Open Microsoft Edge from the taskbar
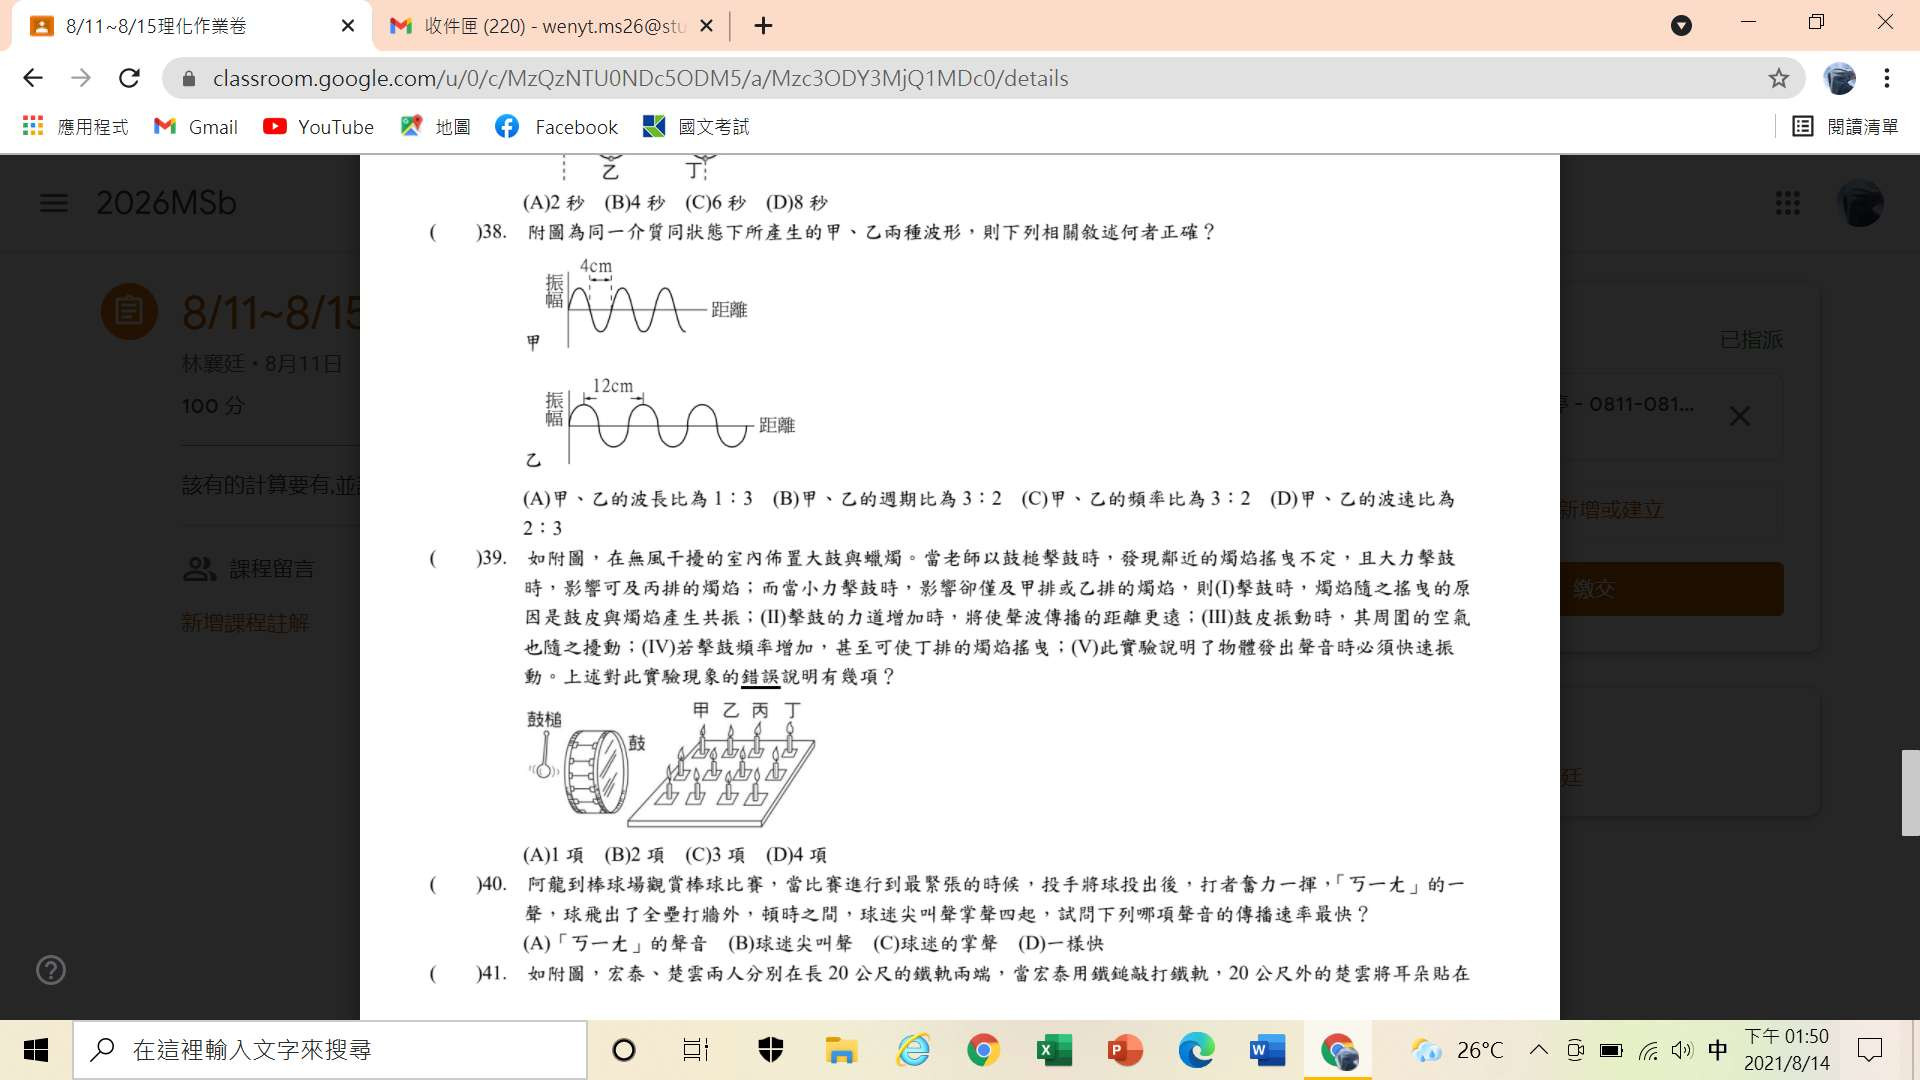 pyautogui.click(x=1196, y=1050)
